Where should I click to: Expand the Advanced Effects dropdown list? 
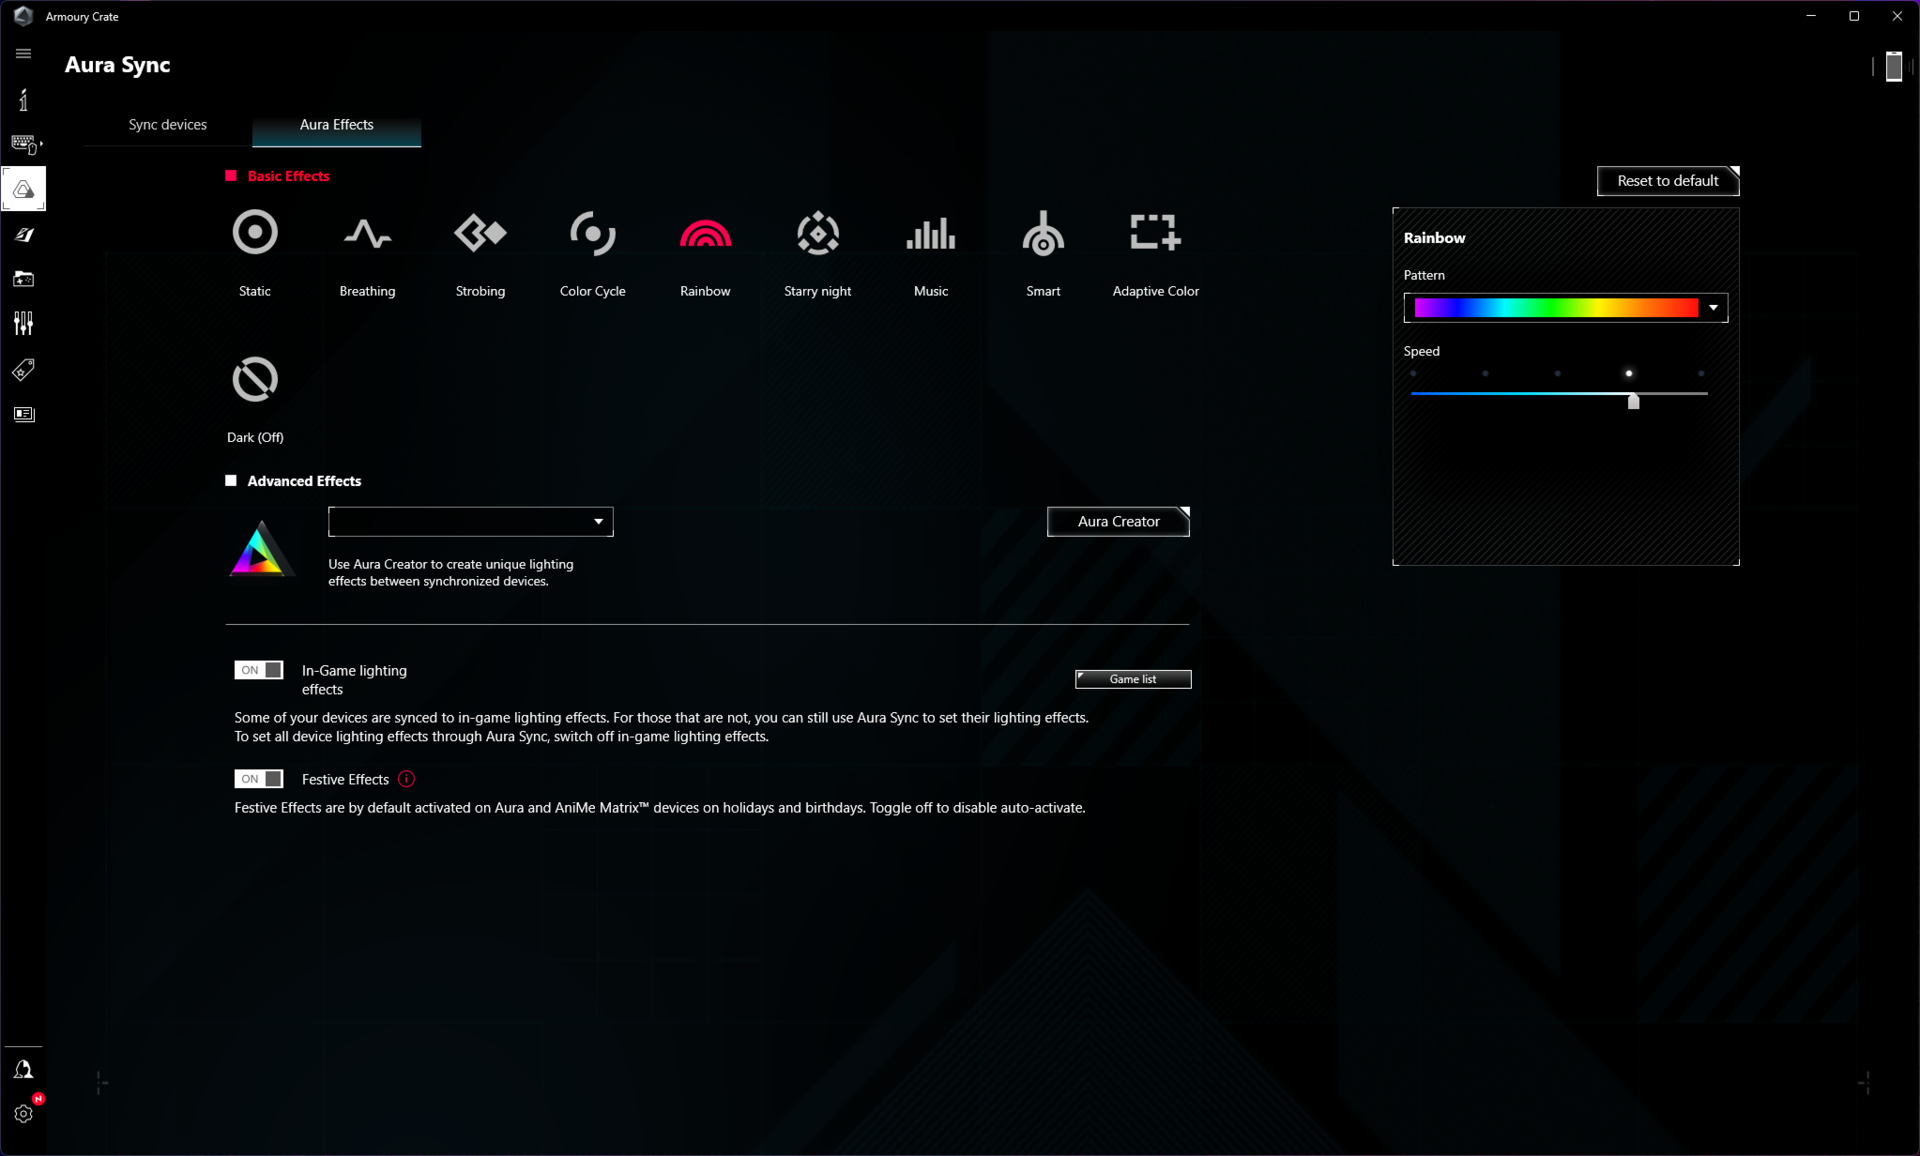click(598, 522)
